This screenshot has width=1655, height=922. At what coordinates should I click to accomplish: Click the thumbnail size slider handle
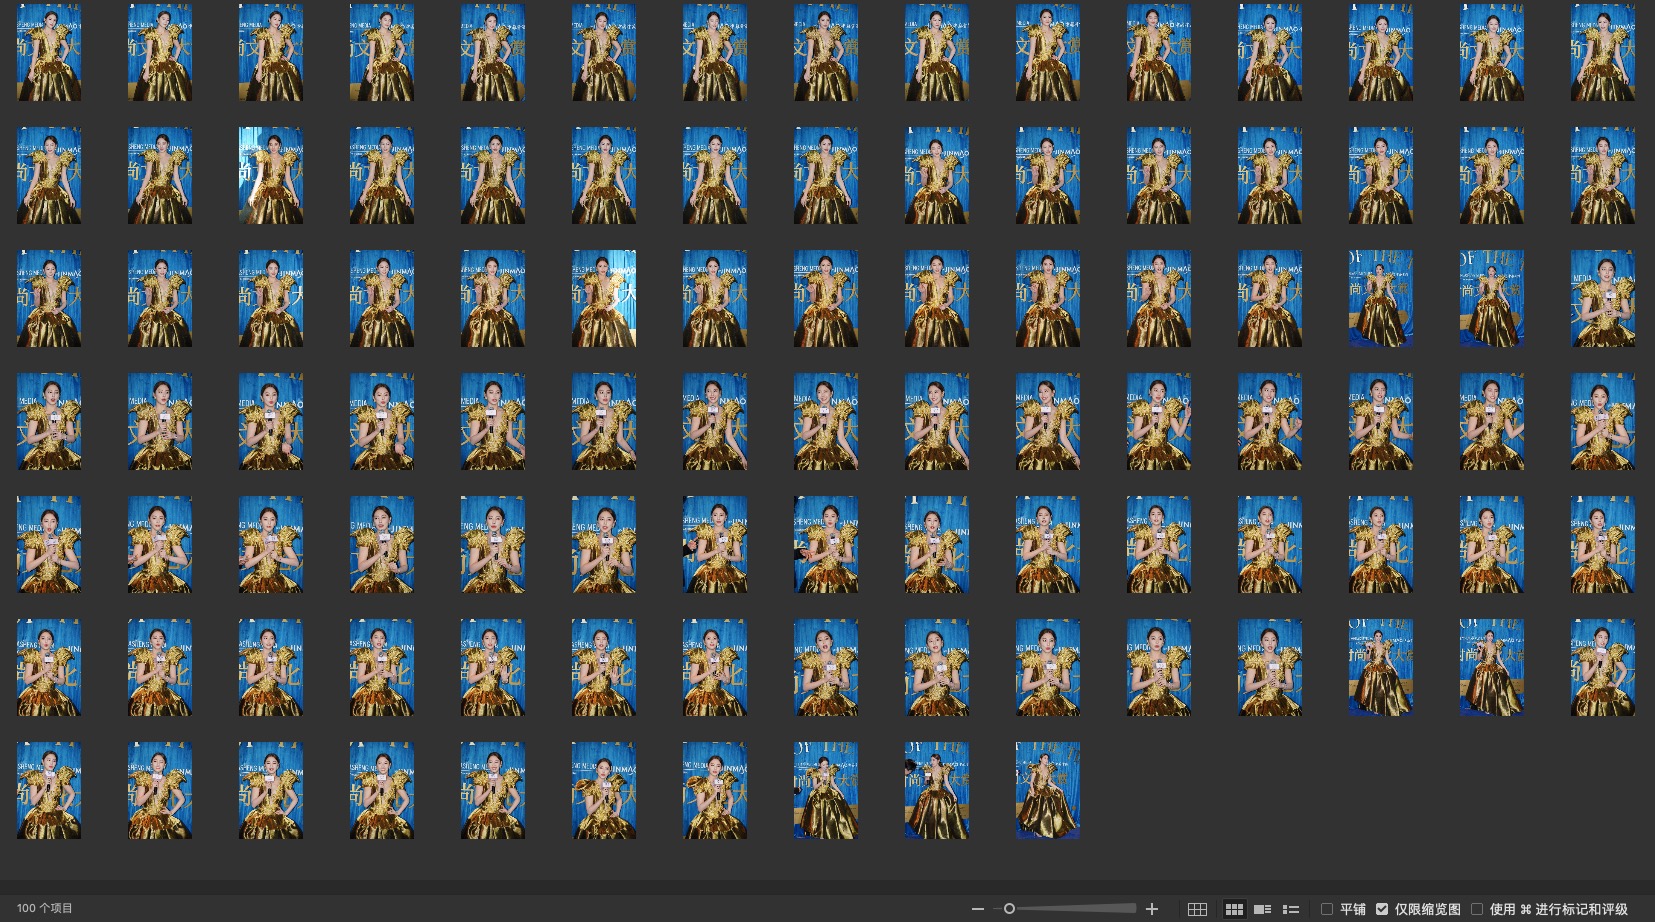(x=1009, y=909)
